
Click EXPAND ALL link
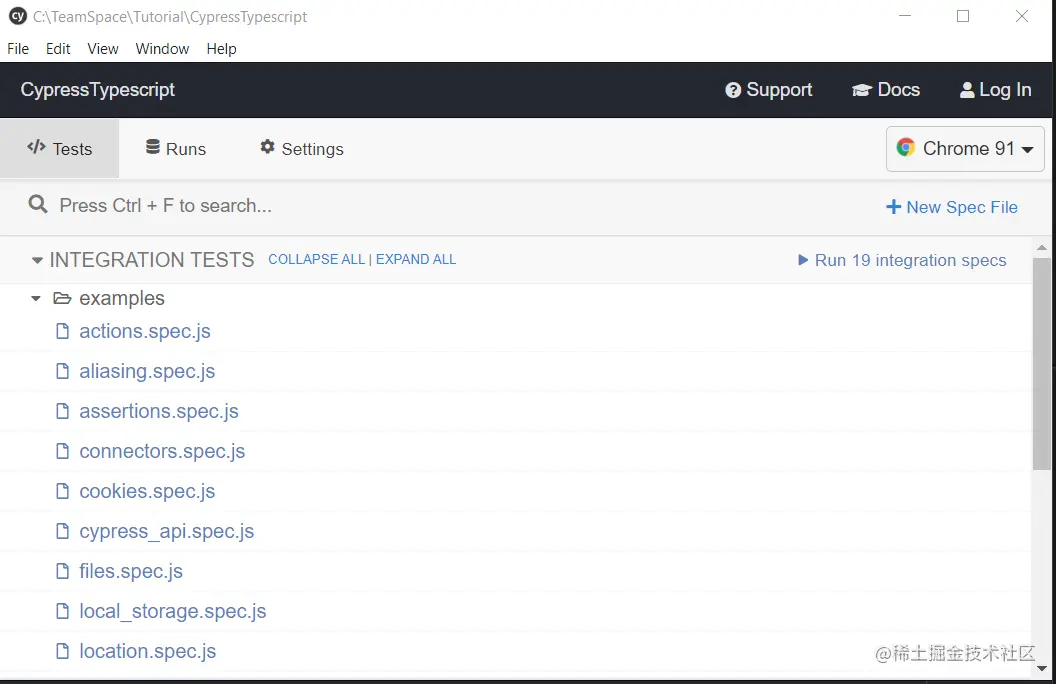[416, 260]
